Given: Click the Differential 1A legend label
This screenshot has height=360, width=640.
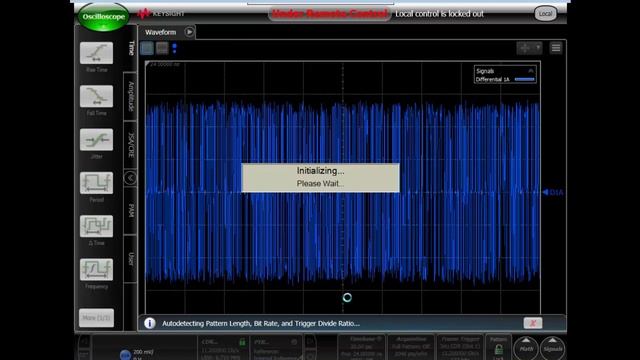Looking at the screenshot, I should pos(493,79).
